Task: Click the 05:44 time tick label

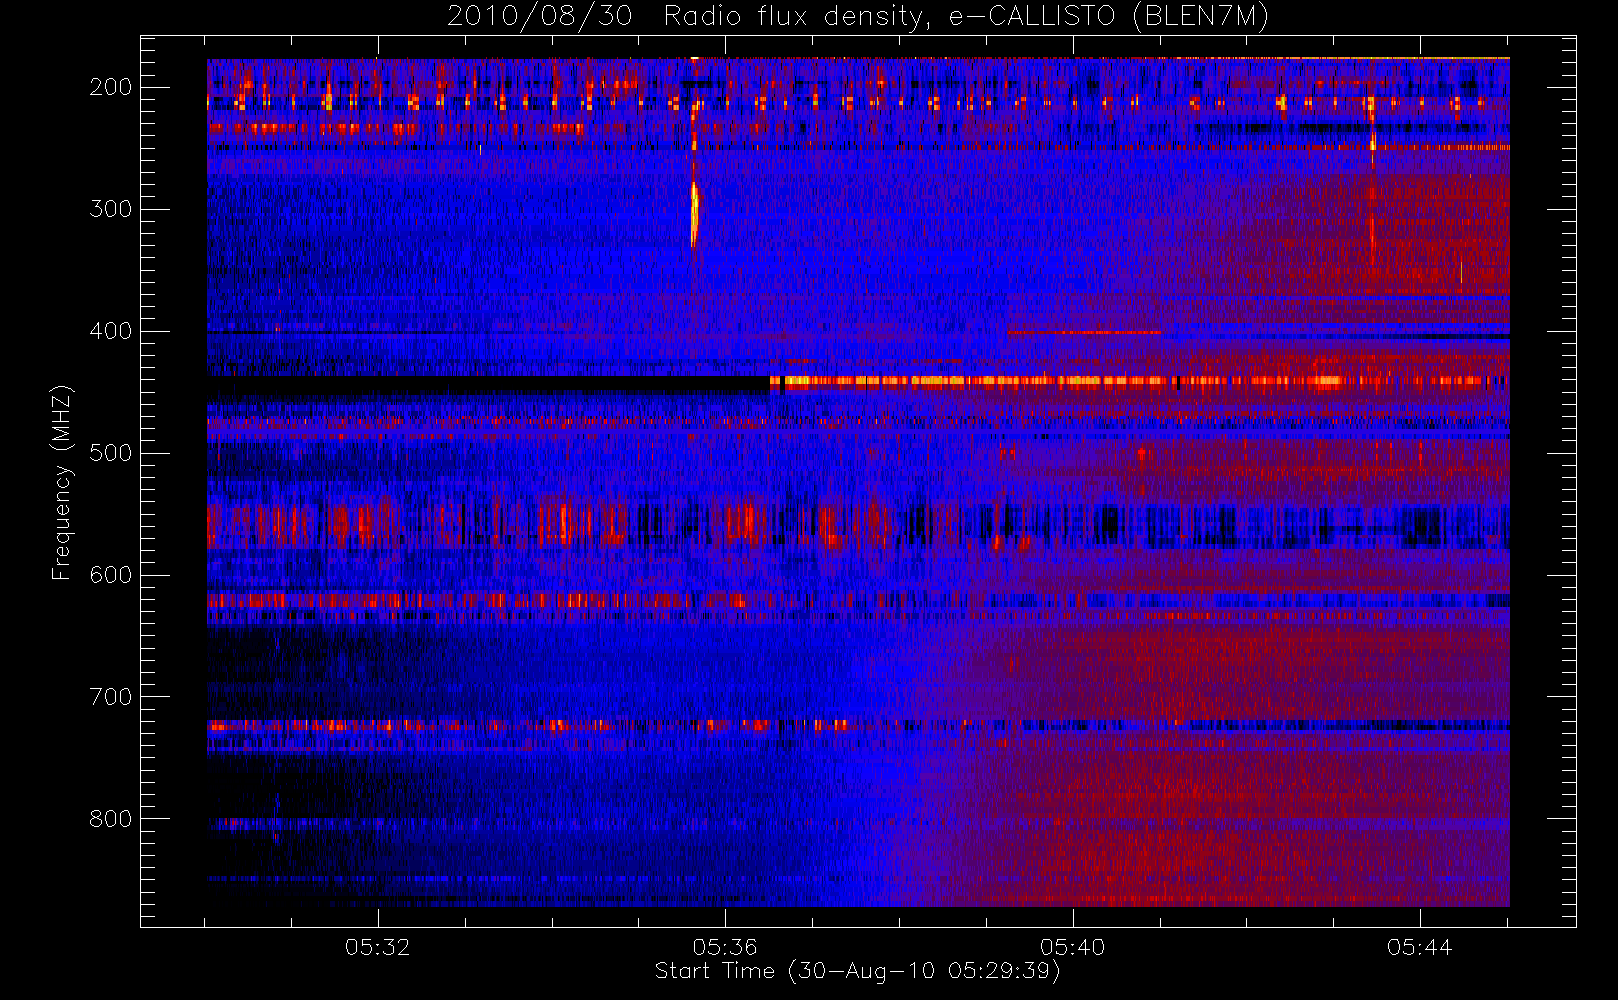Action: [1419, 947]
